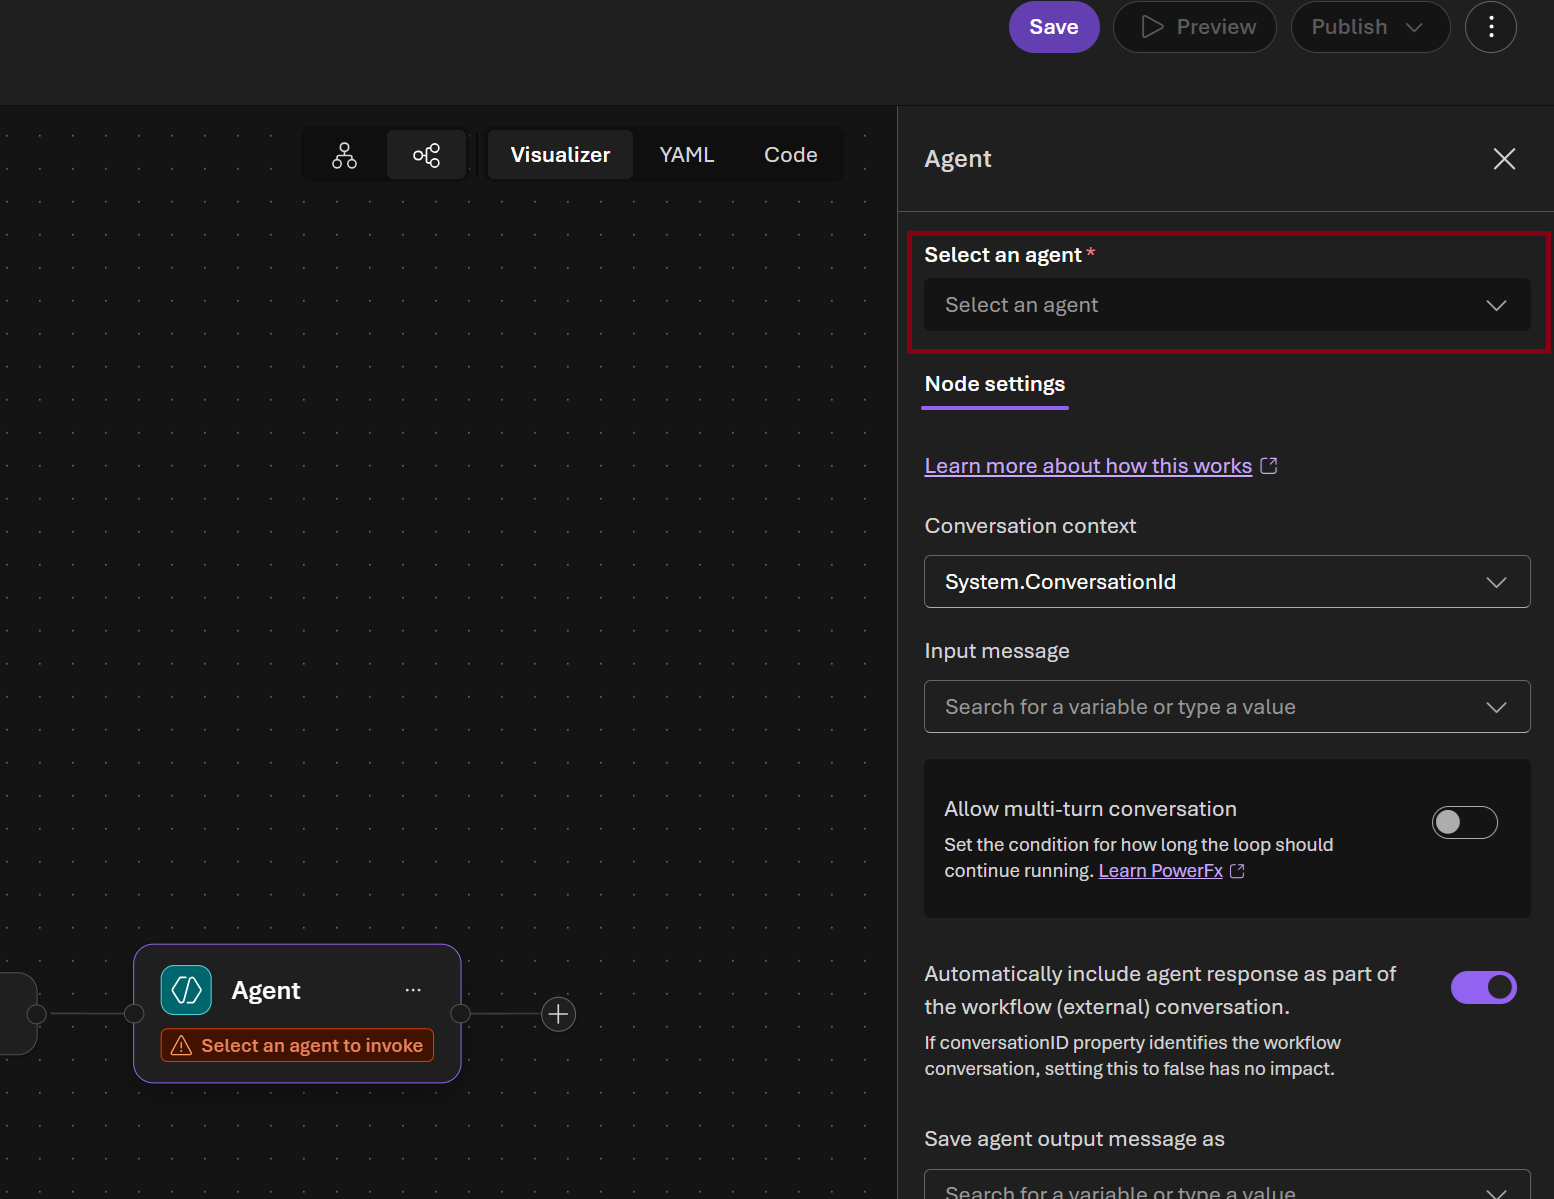
Task: Disable automatically include agent response toggle
Action: (x=1484, y=987)
